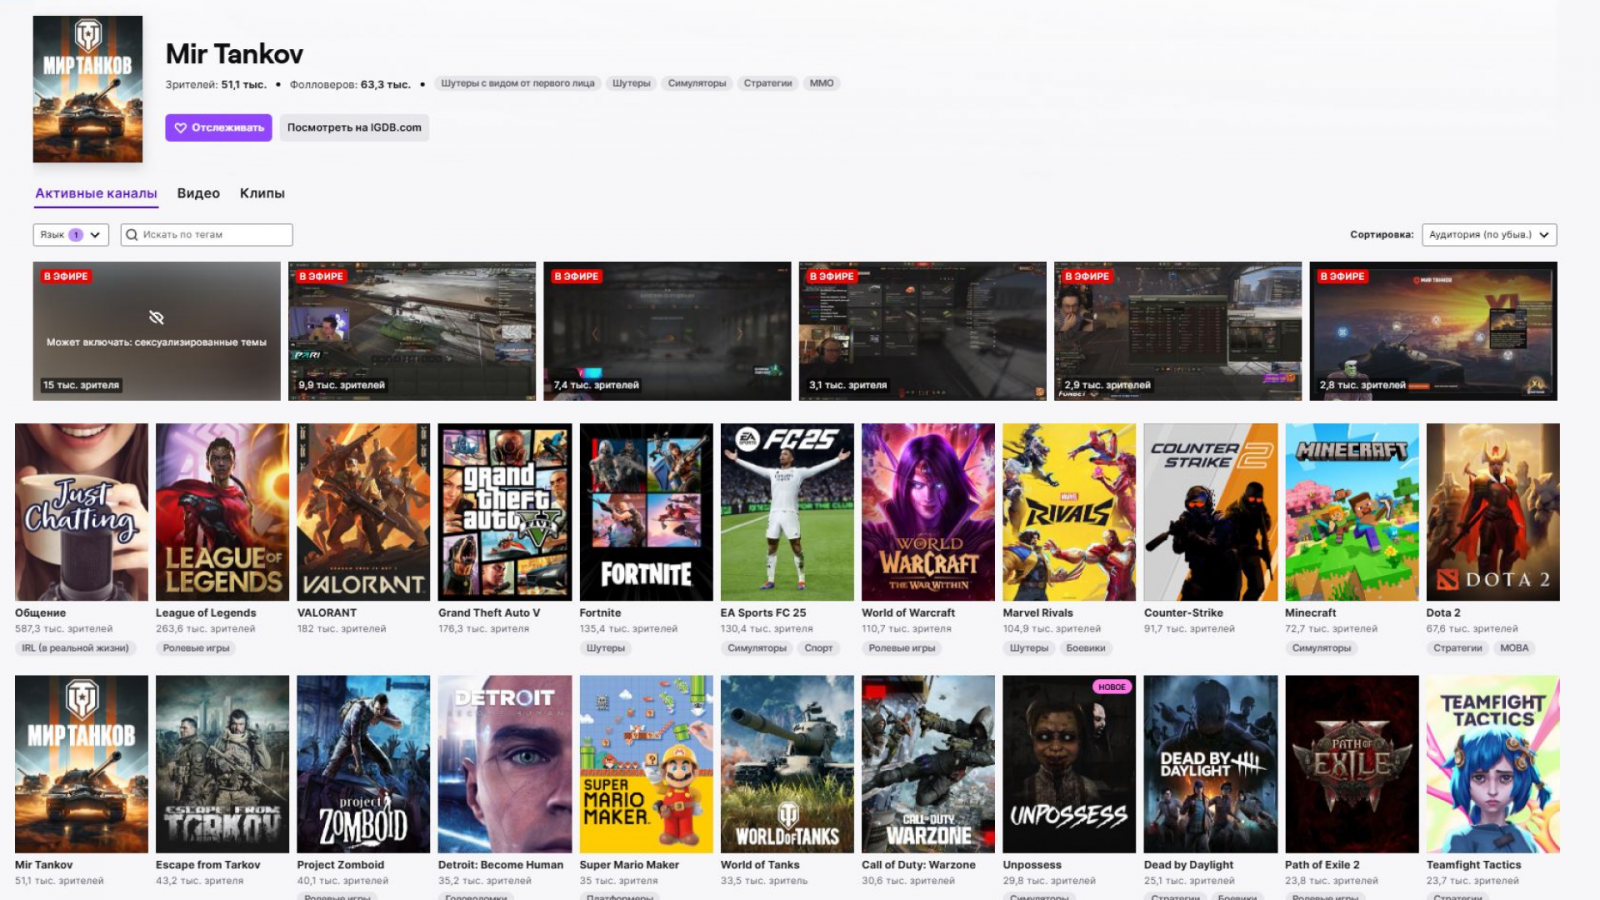Image resolution: width=1600 pixels, height=900 pixels.
Task: Open the Detroit: Become Human cover
Action: (505, 764)
